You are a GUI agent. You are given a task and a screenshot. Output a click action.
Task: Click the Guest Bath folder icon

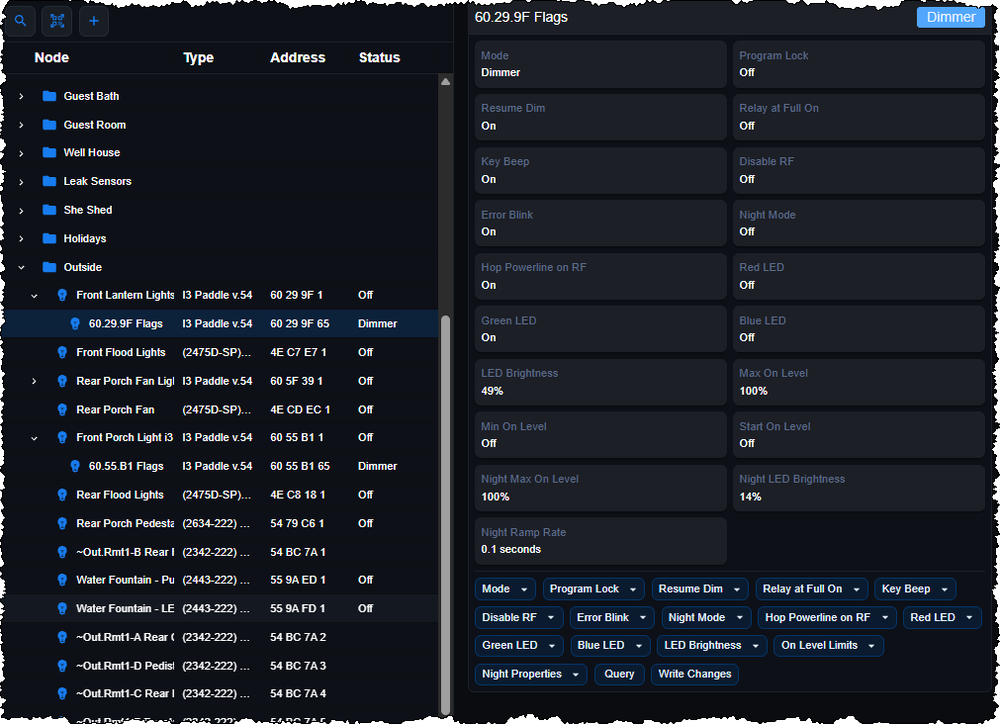coord(49,96)
